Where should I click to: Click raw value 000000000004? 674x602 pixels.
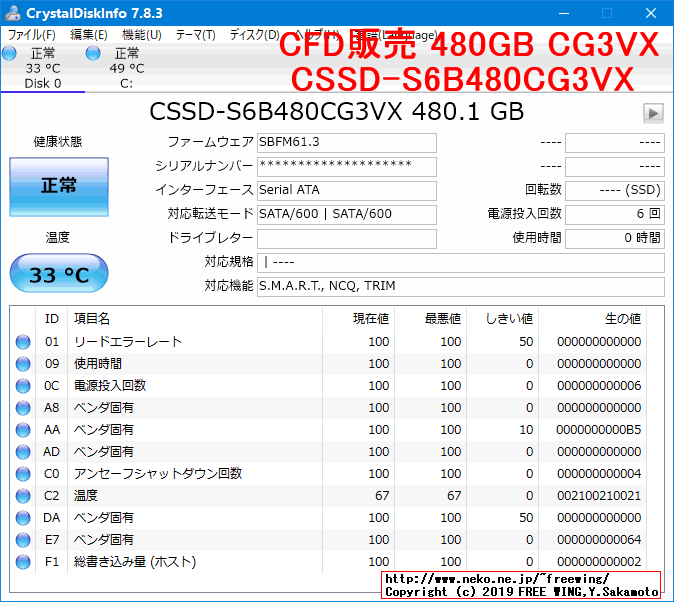pyautogui.click(x=599, y=474)
